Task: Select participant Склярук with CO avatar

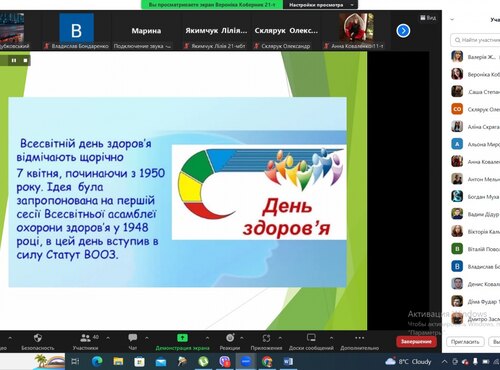Action: pyautogui.click(x=475, y=109)
